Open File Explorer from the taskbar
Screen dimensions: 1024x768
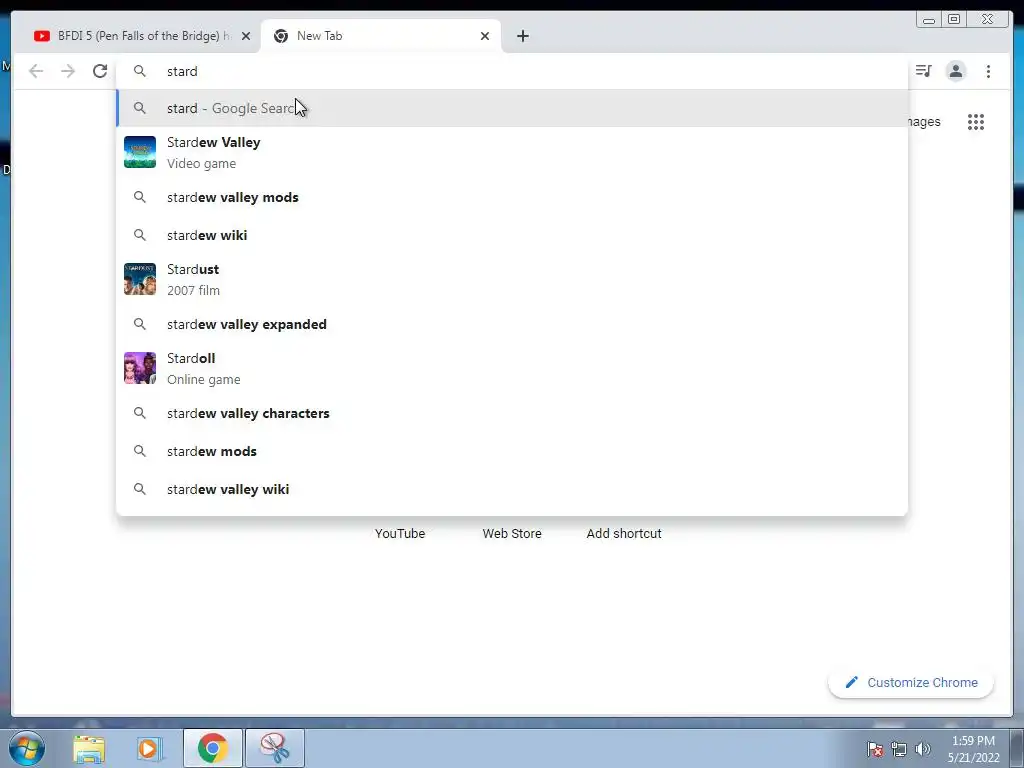pyautogui.click(x=89, y=749)
